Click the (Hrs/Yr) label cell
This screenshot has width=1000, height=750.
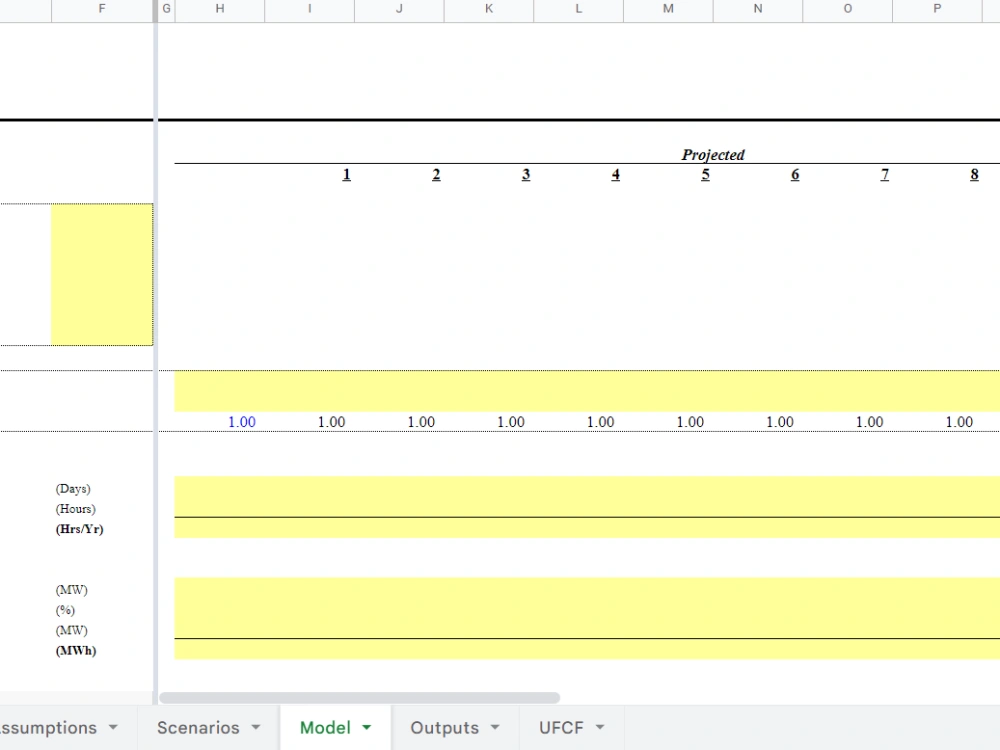click(x=79, y=529)
